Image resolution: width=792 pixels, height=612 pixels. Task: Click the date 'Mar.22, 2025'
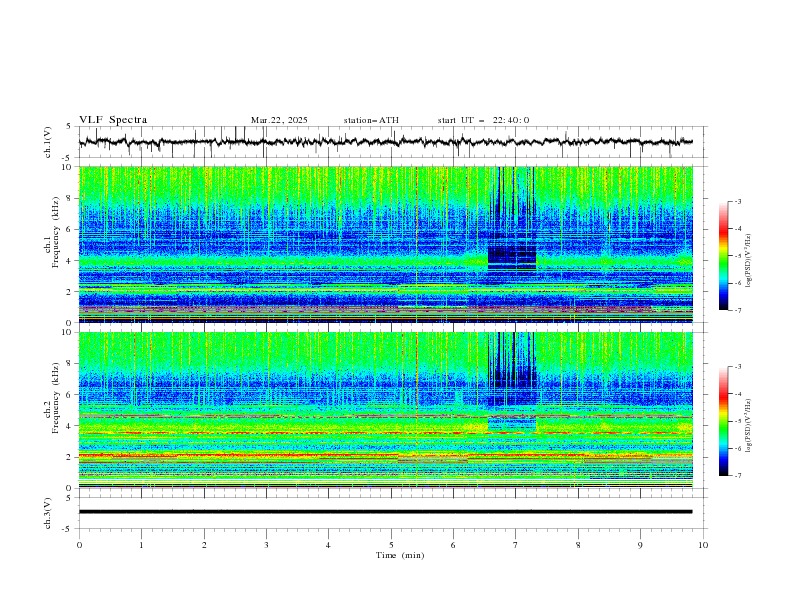pos(279,120)
